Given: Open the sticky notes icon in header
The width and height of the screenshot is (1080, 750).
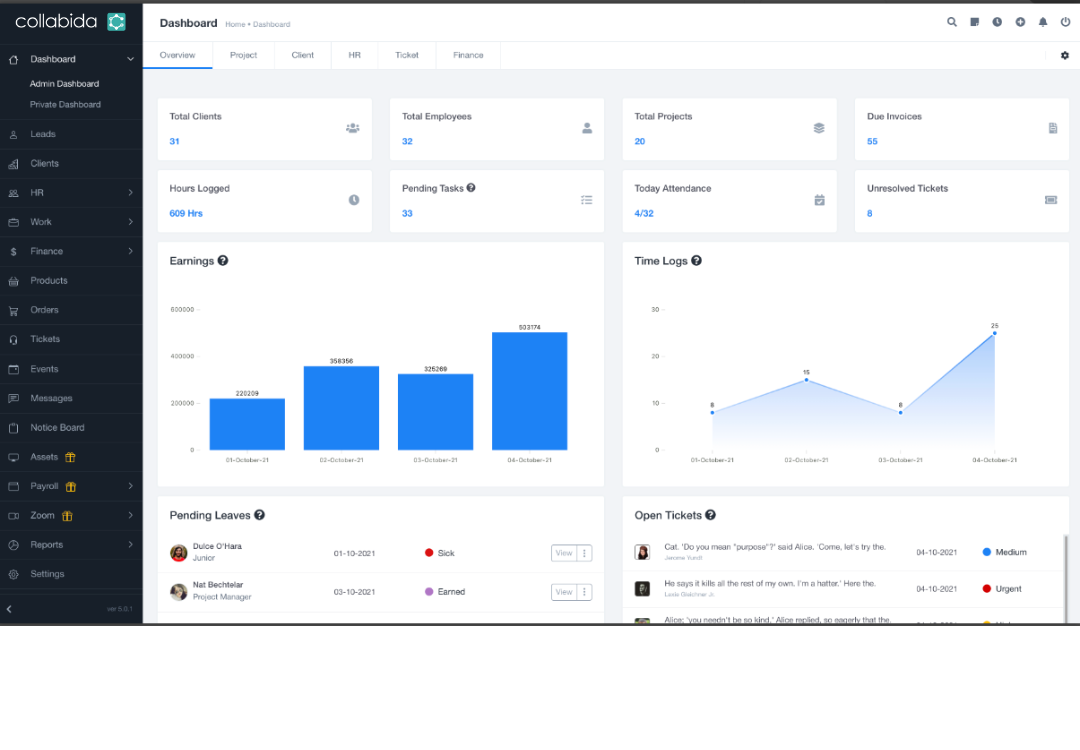Looking at the screenshot, I should coord(975,22).
